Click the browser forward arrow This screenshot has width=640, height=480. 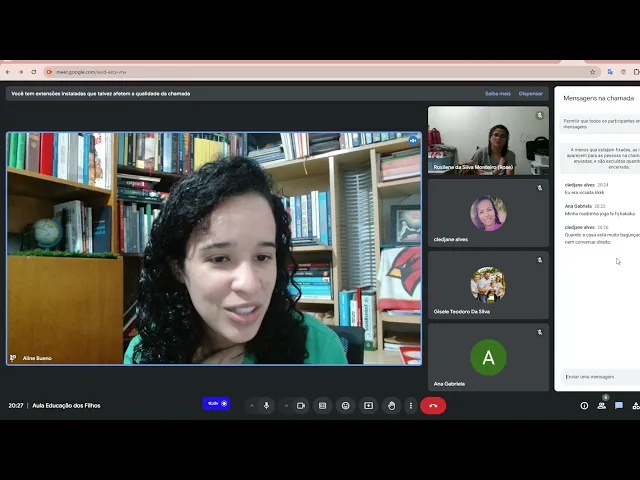click(21, 72)
